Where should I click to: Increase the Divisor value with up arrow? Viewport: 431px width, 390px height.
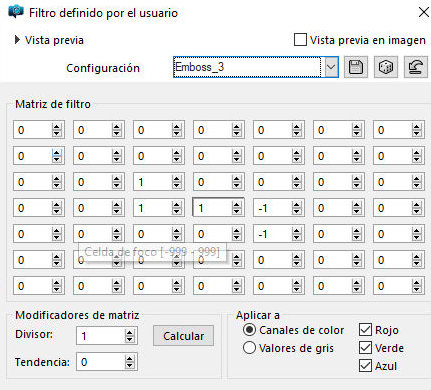point(129,332)
